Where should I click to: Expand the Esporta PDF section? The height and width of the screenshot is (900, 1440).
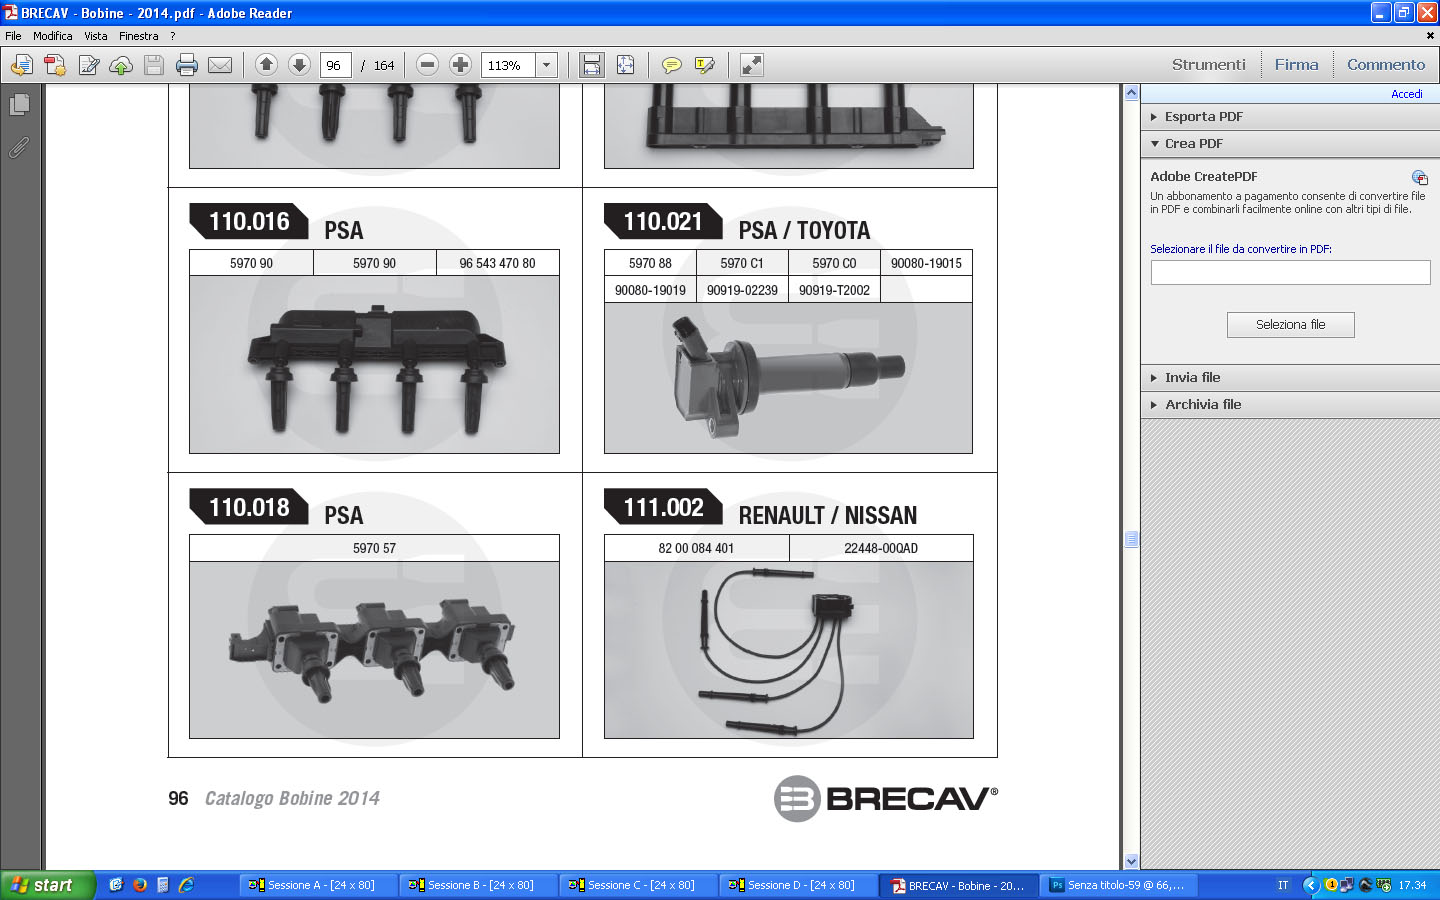(1290, 117)
